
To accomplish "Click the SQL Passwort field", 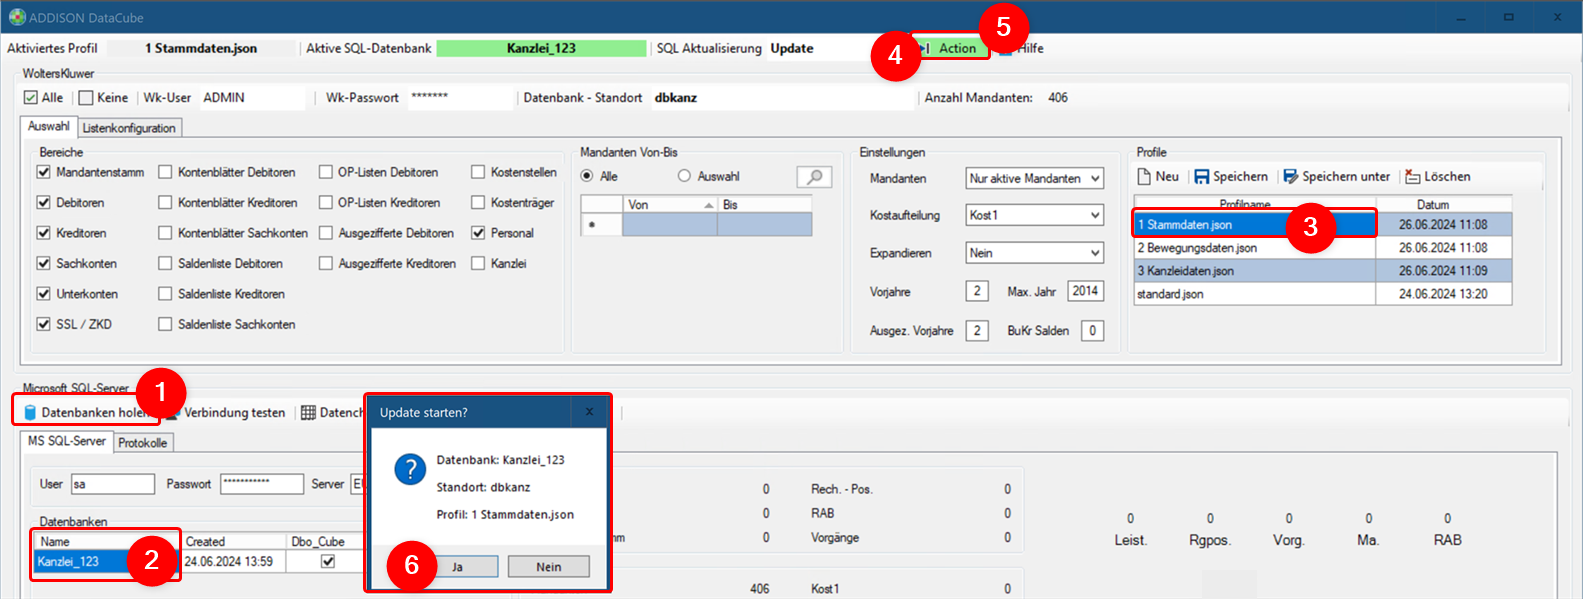I will click(x=262, y=484).
